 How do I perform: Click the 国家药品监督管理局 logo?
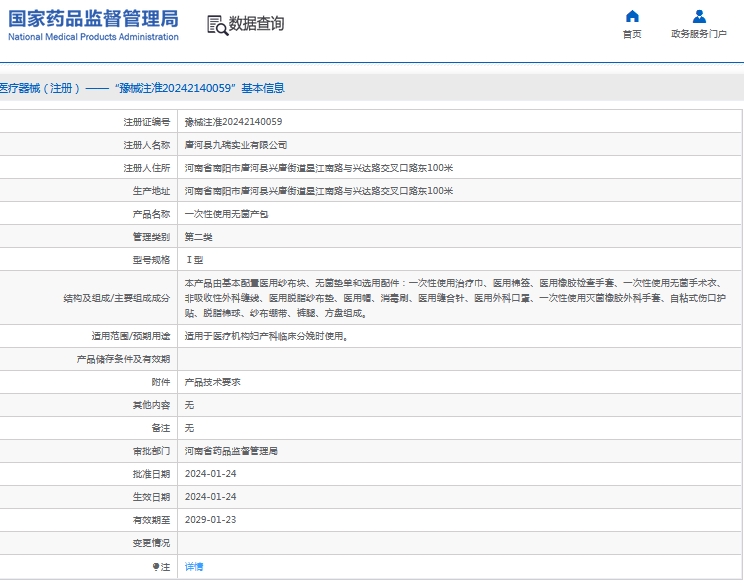[93, 18]
